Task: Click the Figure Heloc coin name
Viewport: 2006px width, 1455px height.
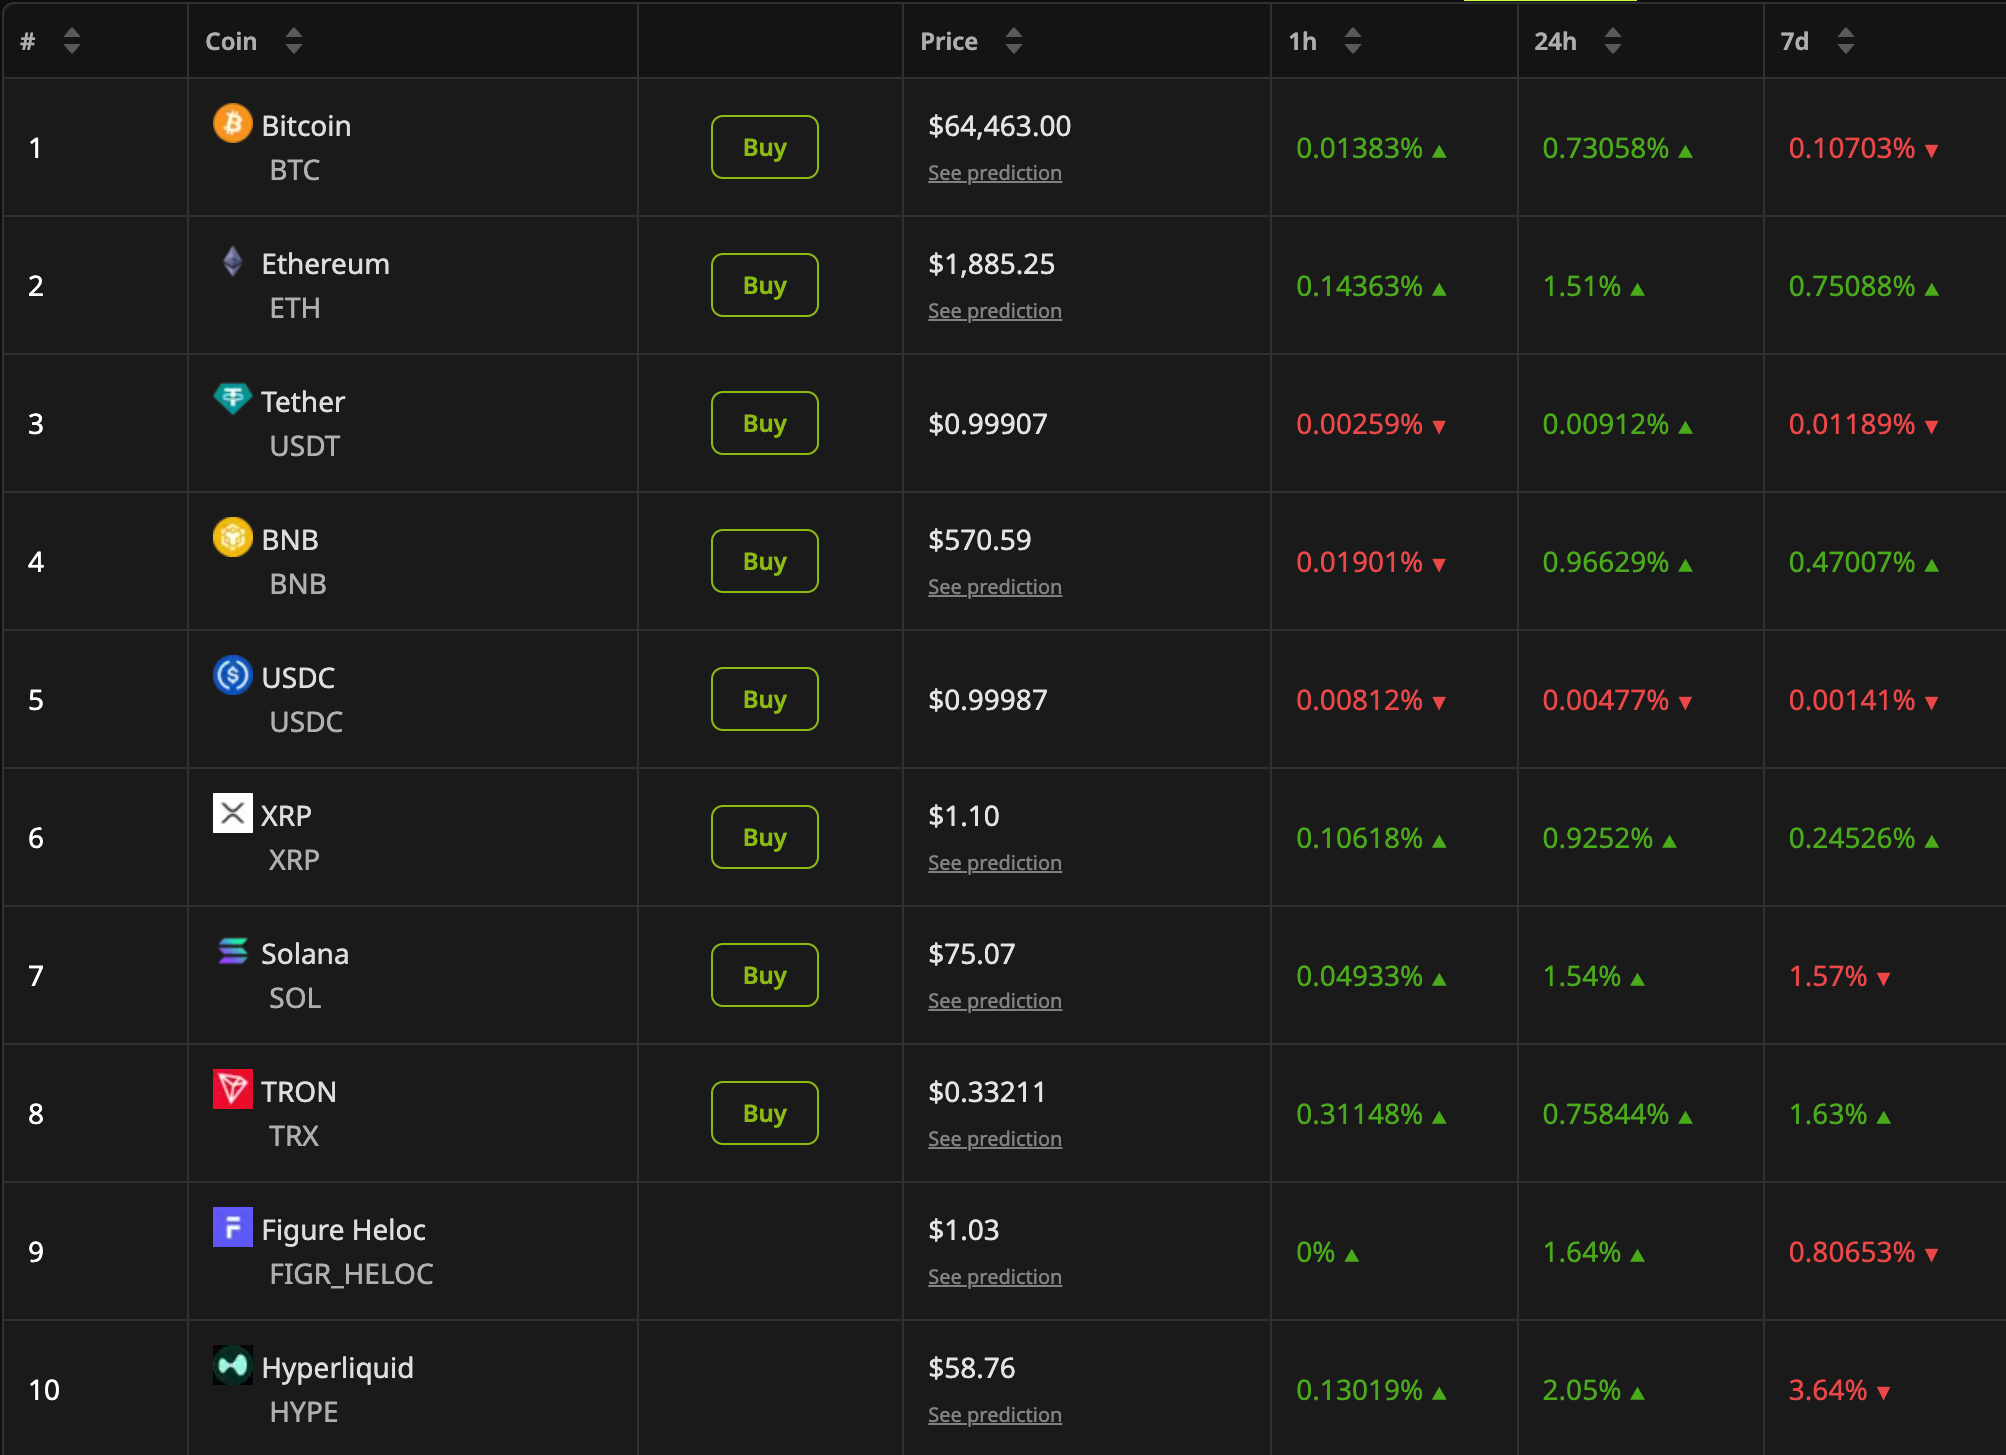Action: (343, 1230)
